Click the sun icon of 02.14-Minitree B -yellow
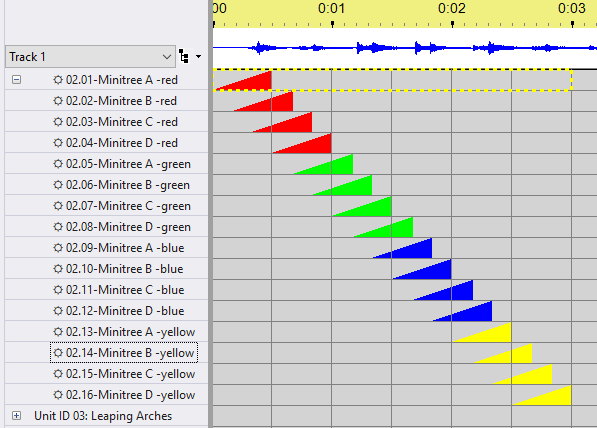 coord(58,353)
